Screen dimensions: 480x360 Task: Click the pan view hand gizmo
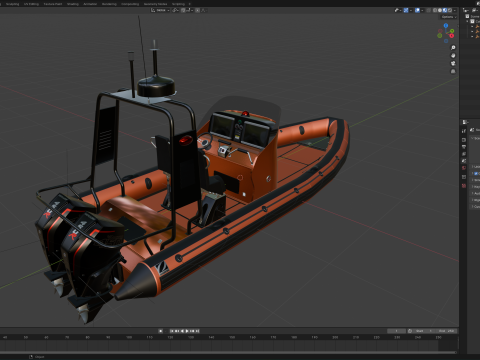point(453,56)
